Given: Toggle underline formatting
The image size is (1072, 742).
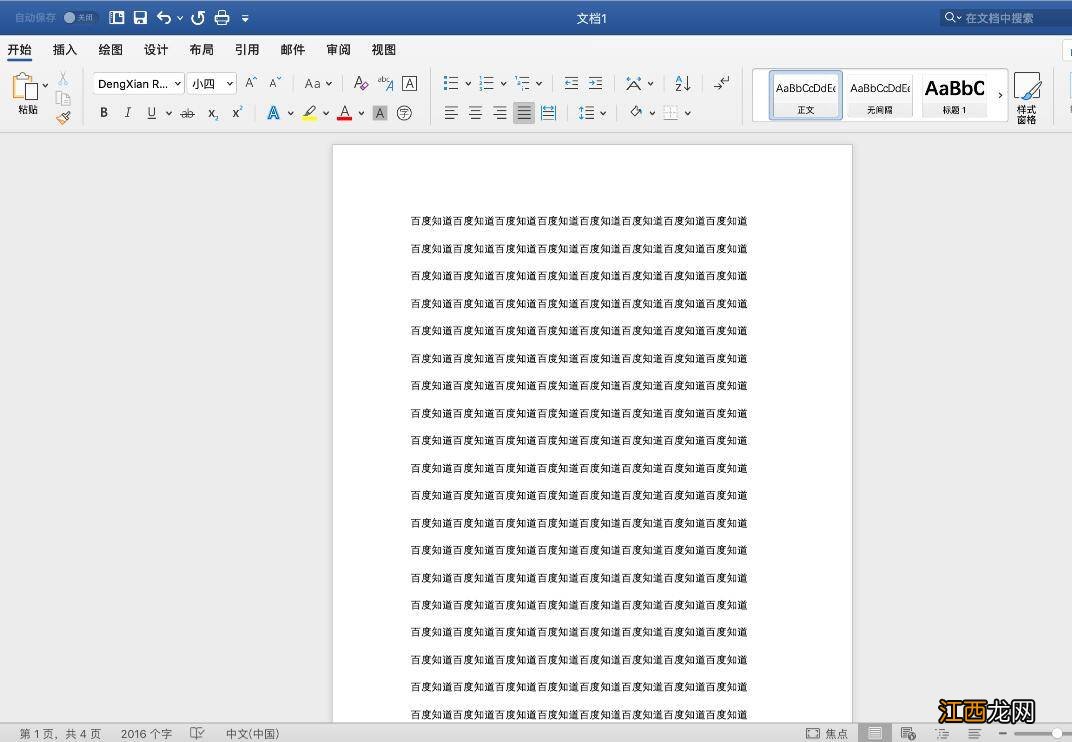Looking at the screenshot, I should click(x=151, y=113).
